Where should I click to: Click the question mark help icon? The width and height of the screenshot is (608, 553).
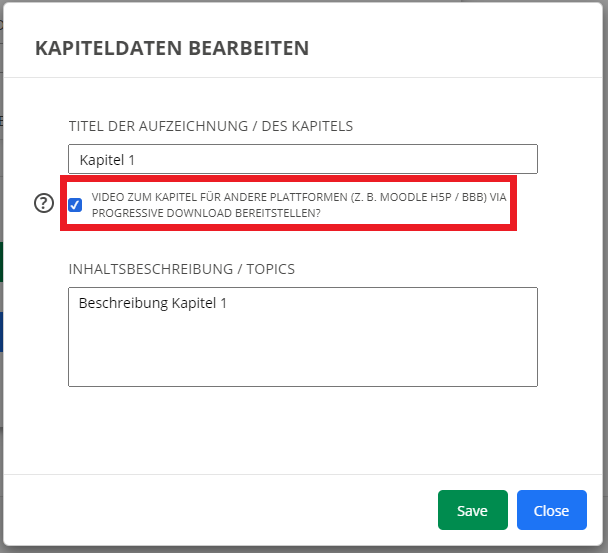(44, 204)
